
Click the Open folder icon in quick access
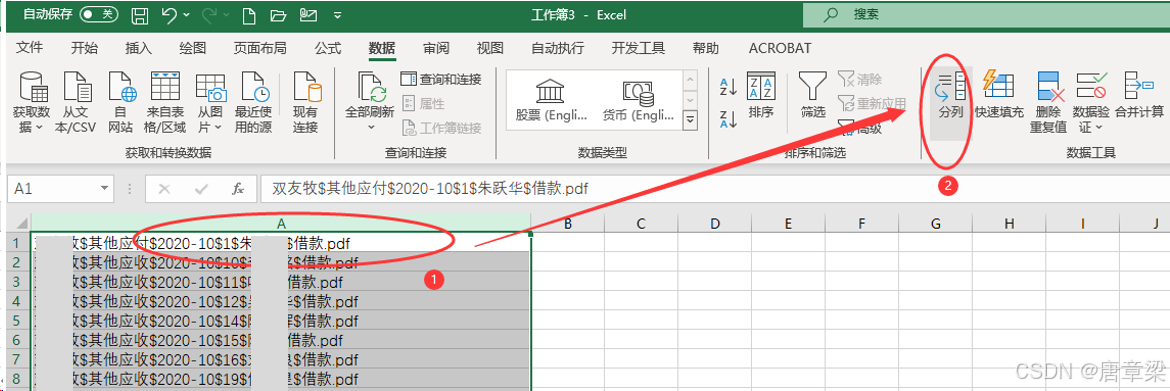pos(278,15)
